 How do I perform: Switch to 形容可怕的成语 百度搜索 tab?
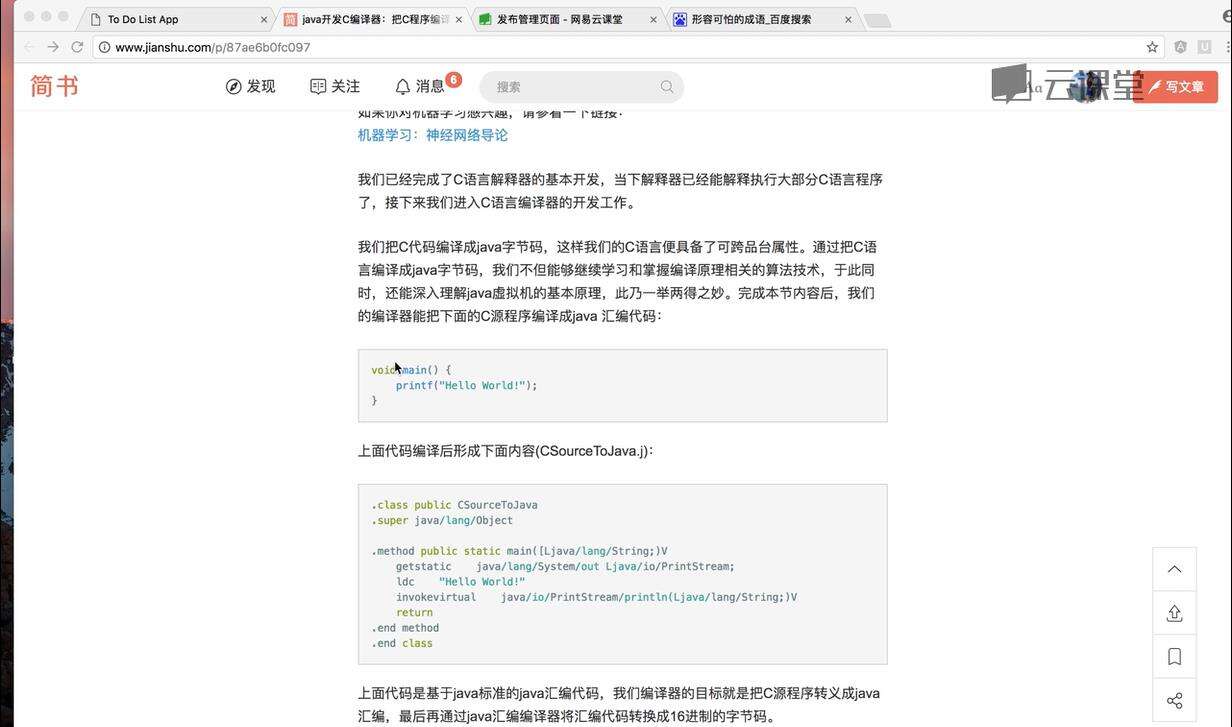(x=752, y=19)
